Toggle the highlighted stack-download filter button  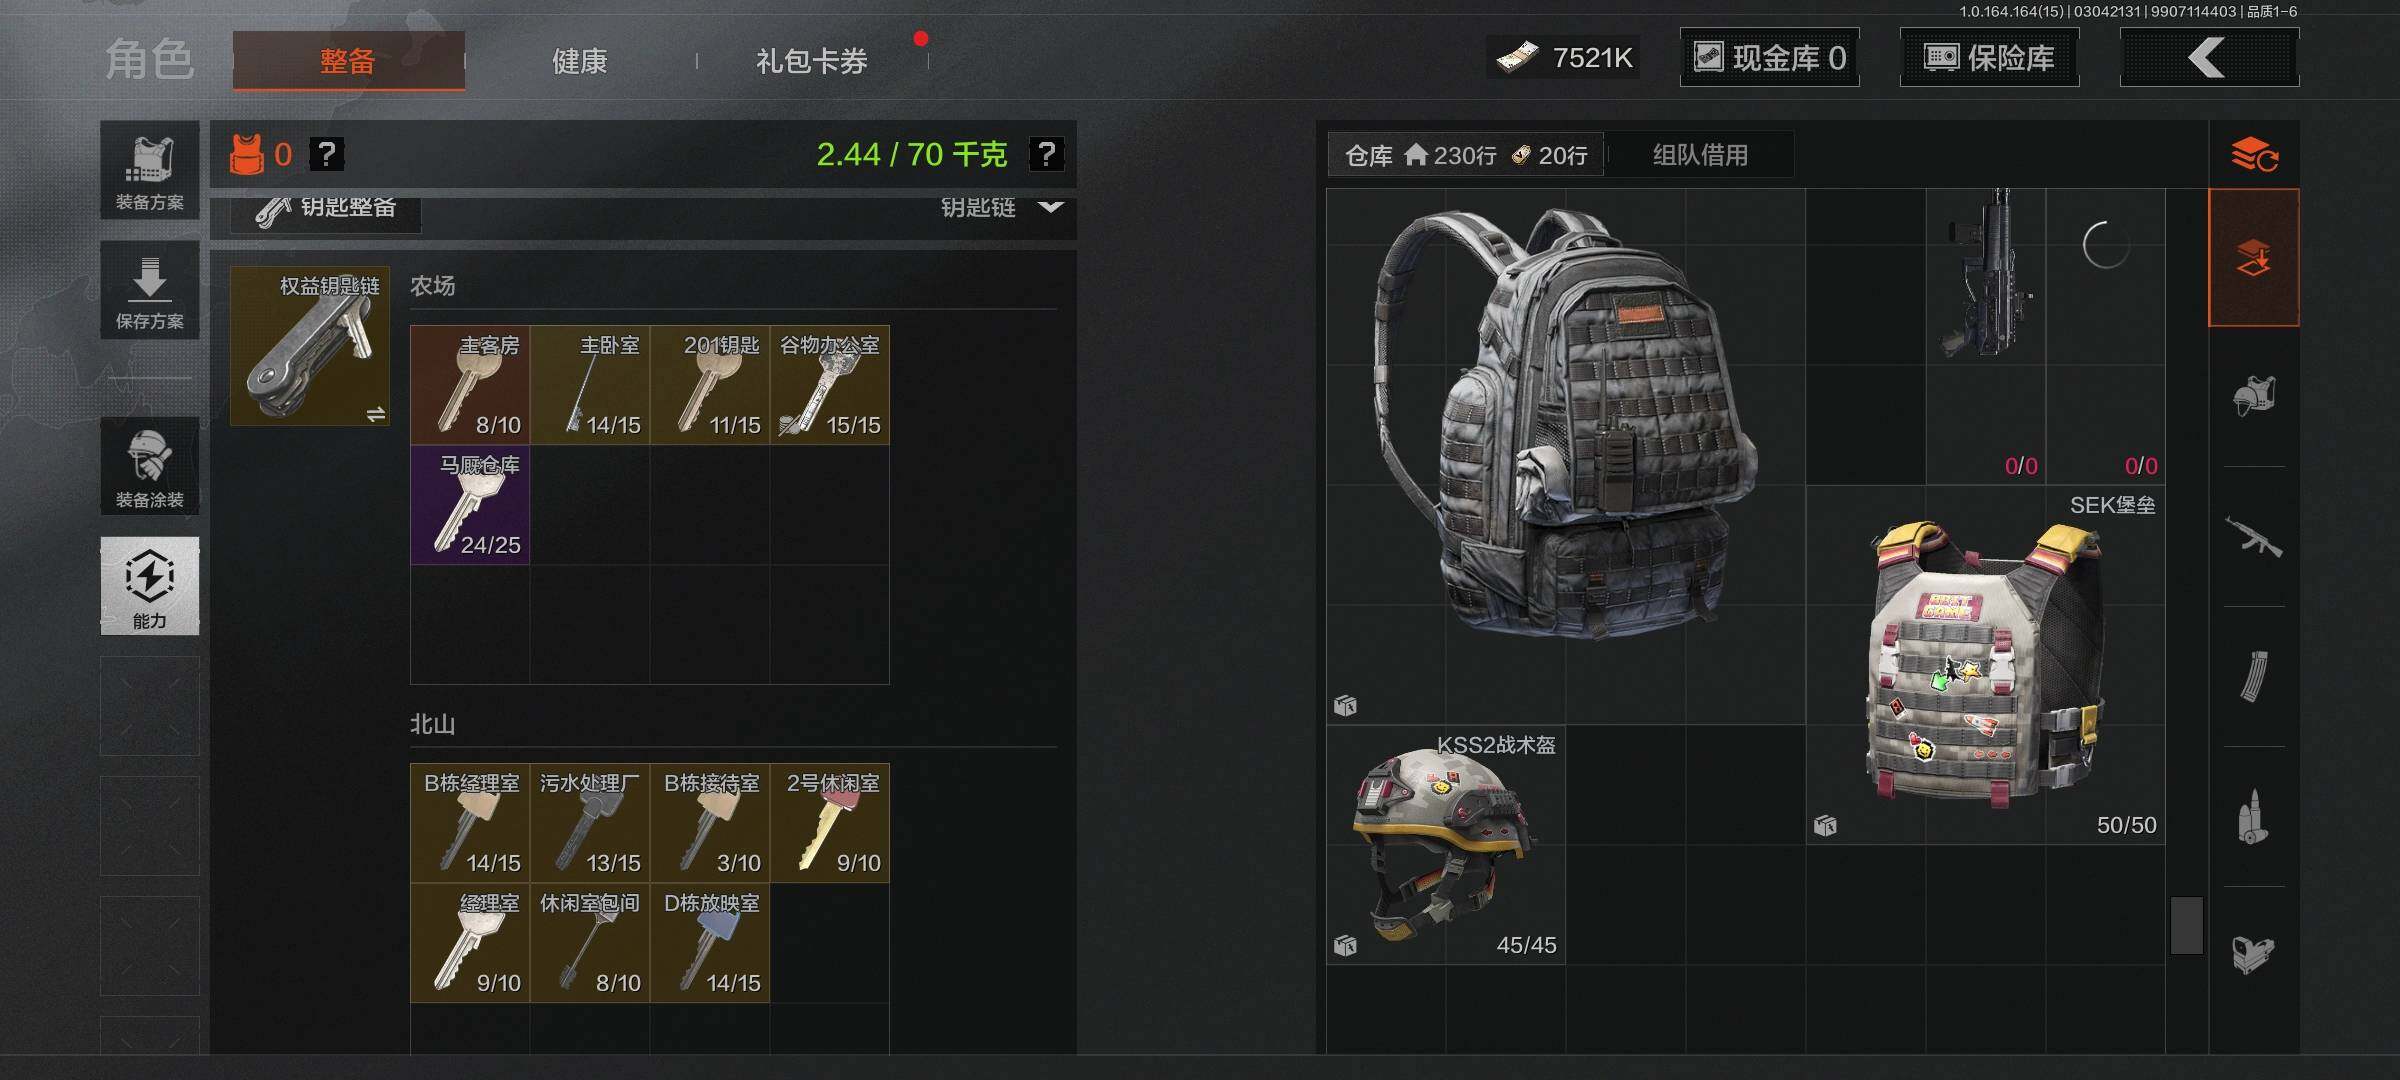(2254, 258)
